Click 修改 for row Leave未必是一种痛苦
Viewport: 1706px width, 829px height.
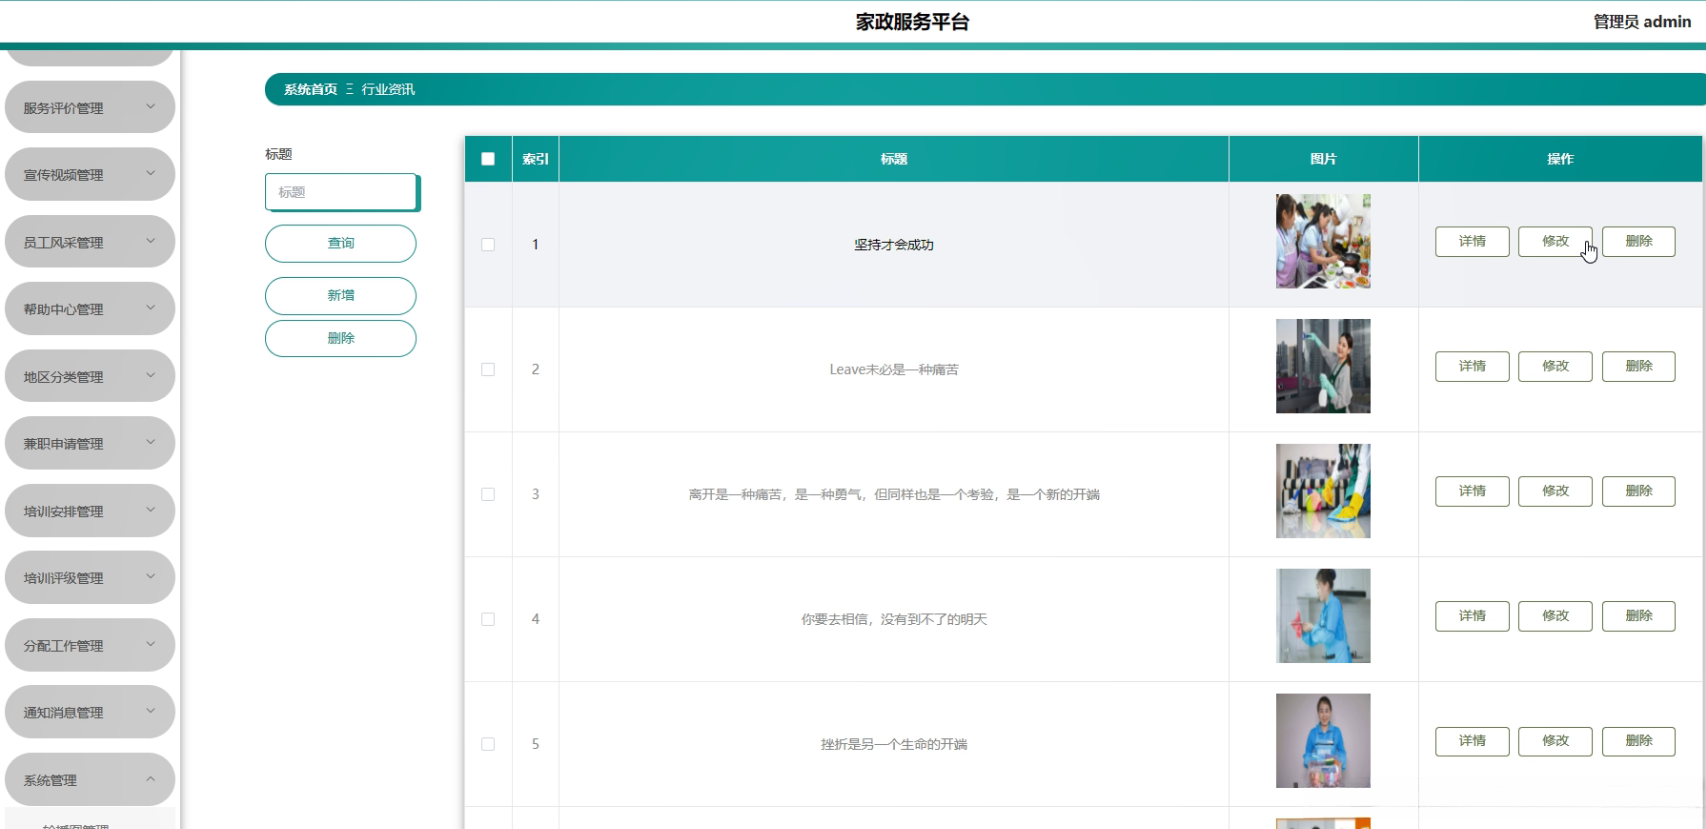point(1555,366)
